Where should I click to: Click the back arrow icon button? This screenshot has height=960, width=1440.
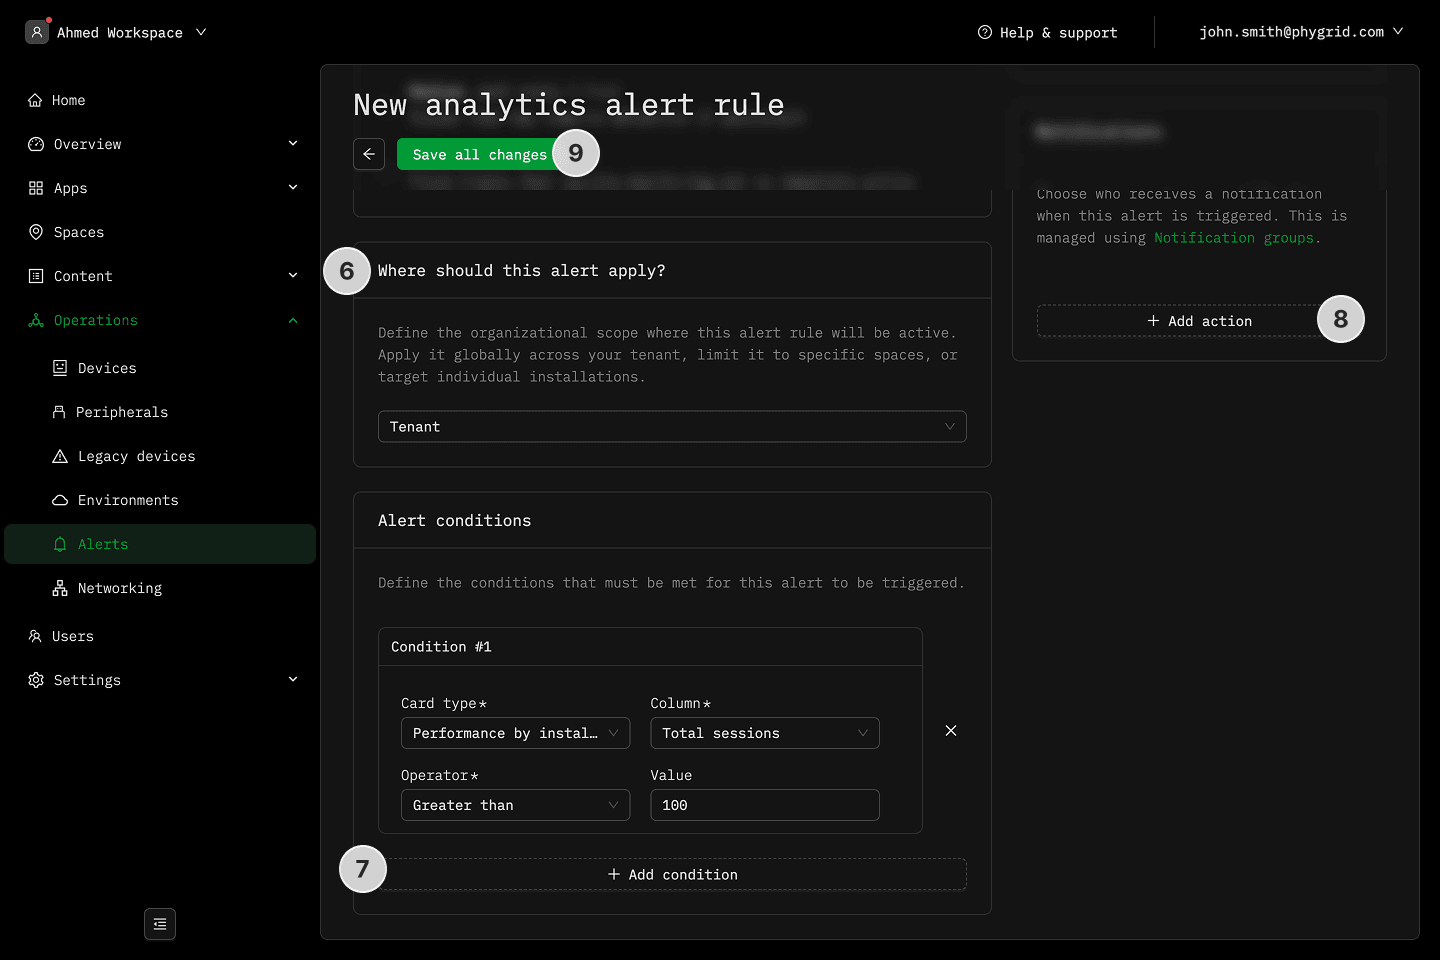(x=369, y=154)
